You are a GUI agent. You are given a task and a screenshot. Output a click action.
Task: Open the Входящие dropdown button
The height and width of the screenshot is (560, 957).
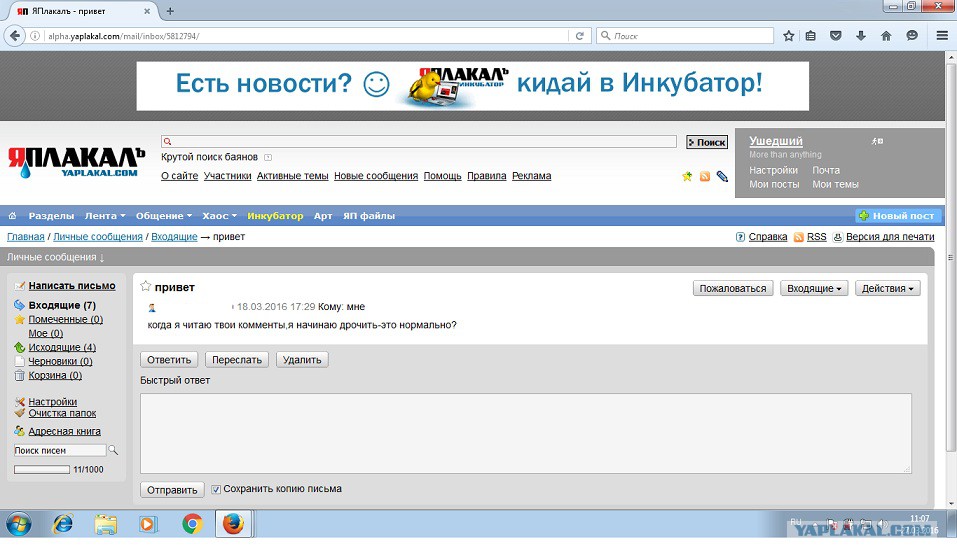pos(814,289)
